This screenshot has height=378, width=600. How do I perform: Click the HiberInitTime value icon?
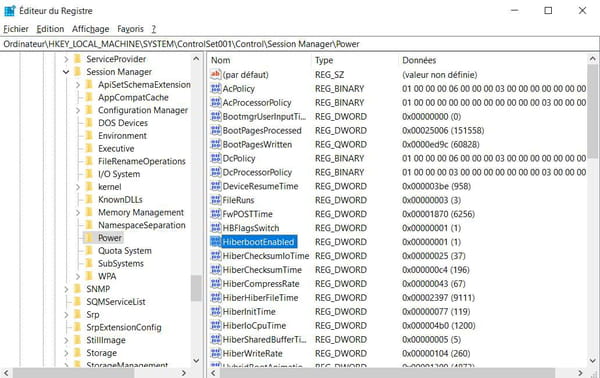coord(216,311)
